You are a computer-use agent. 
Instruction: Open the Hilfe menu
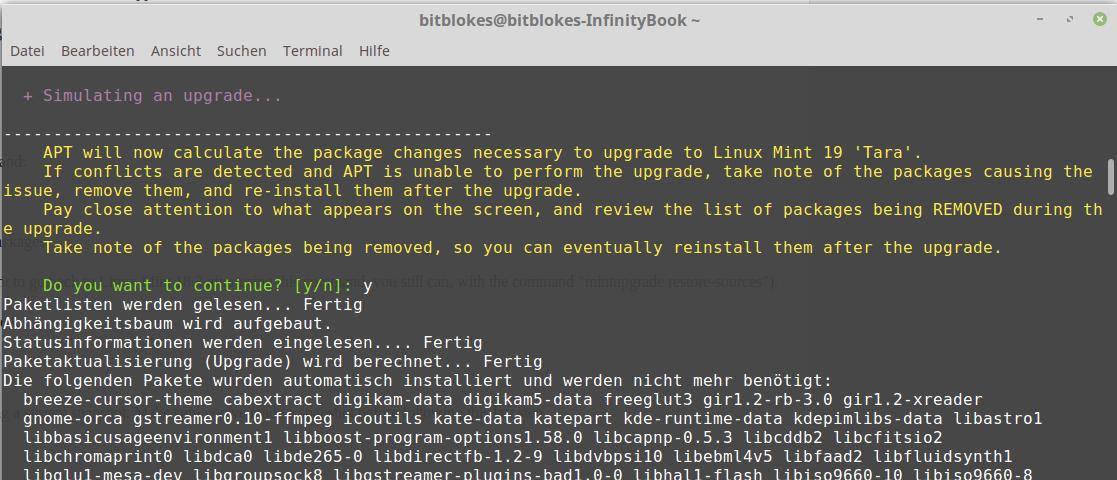pyautogui.click(x=374, y=51)
